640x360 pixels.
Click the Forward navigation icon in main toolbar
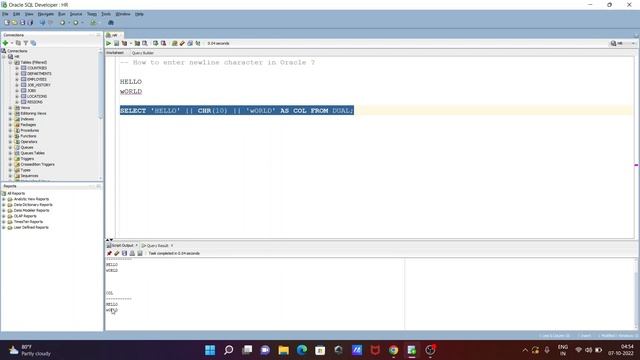(76, 23)
